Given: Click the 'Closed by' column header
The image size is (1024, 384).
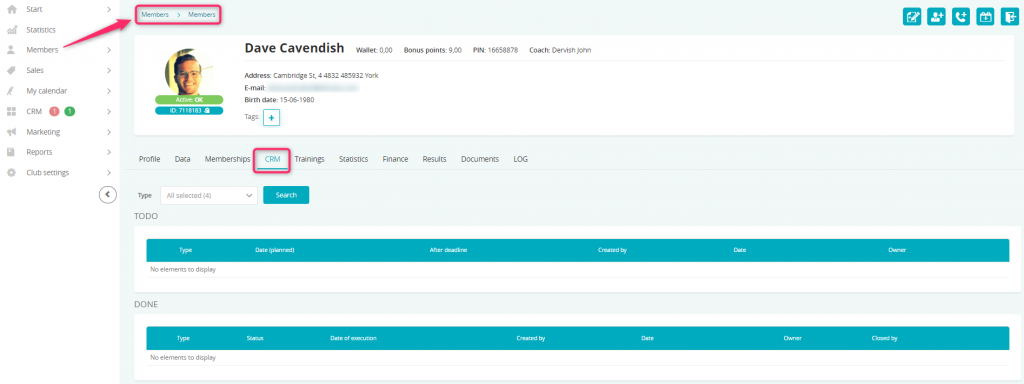Looking at the screenshot, I should point(884,339).
